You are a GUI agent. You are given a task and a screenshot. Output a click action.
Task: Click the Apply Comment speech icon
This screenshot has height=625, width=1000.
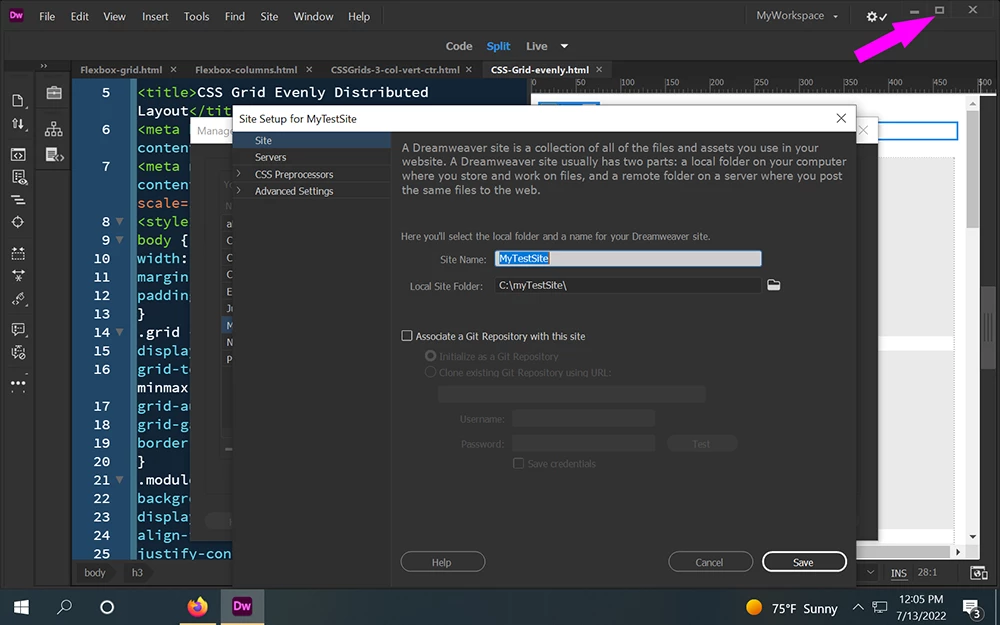[x=18, y=329]
